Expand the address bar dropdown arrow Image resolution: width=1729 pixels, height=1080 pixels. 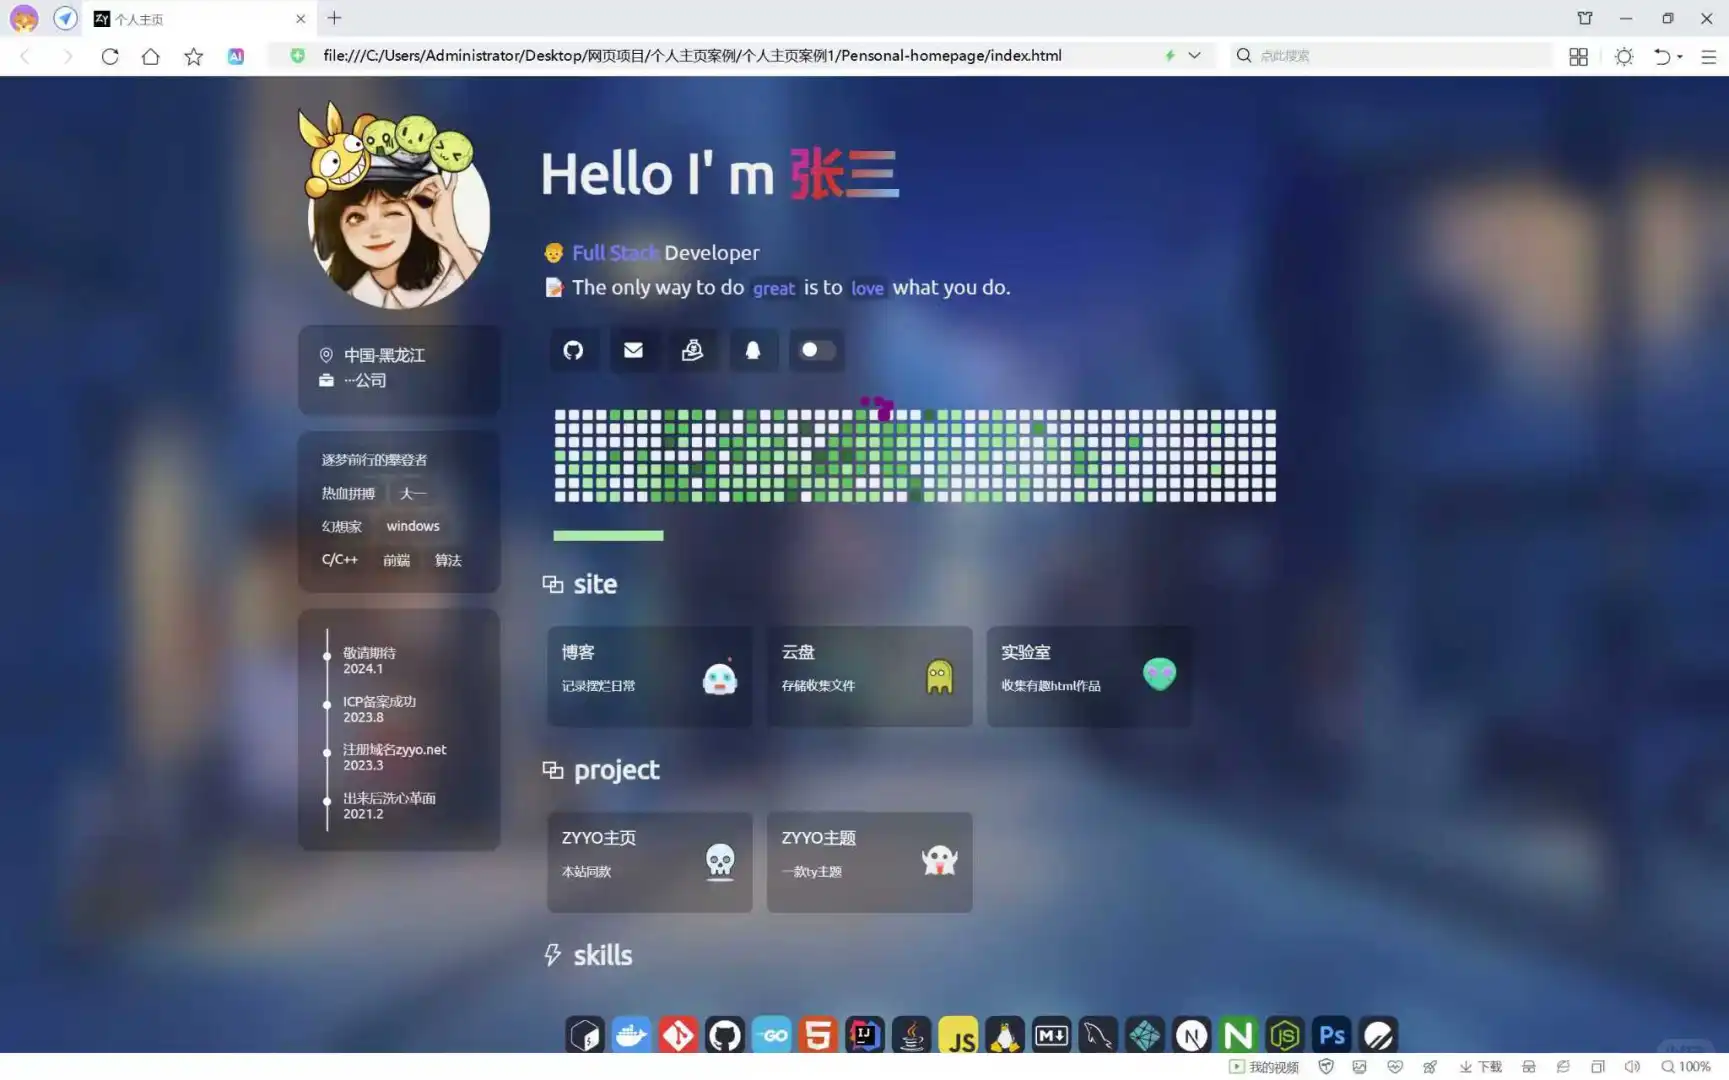pos(1194,56)
